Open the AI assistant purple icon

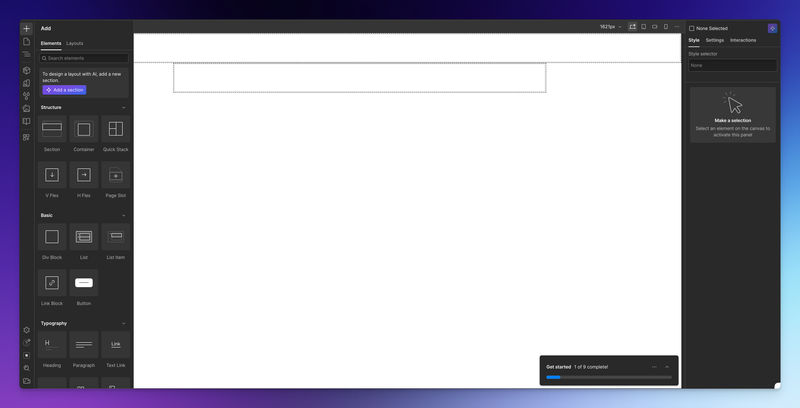(772, 29)
